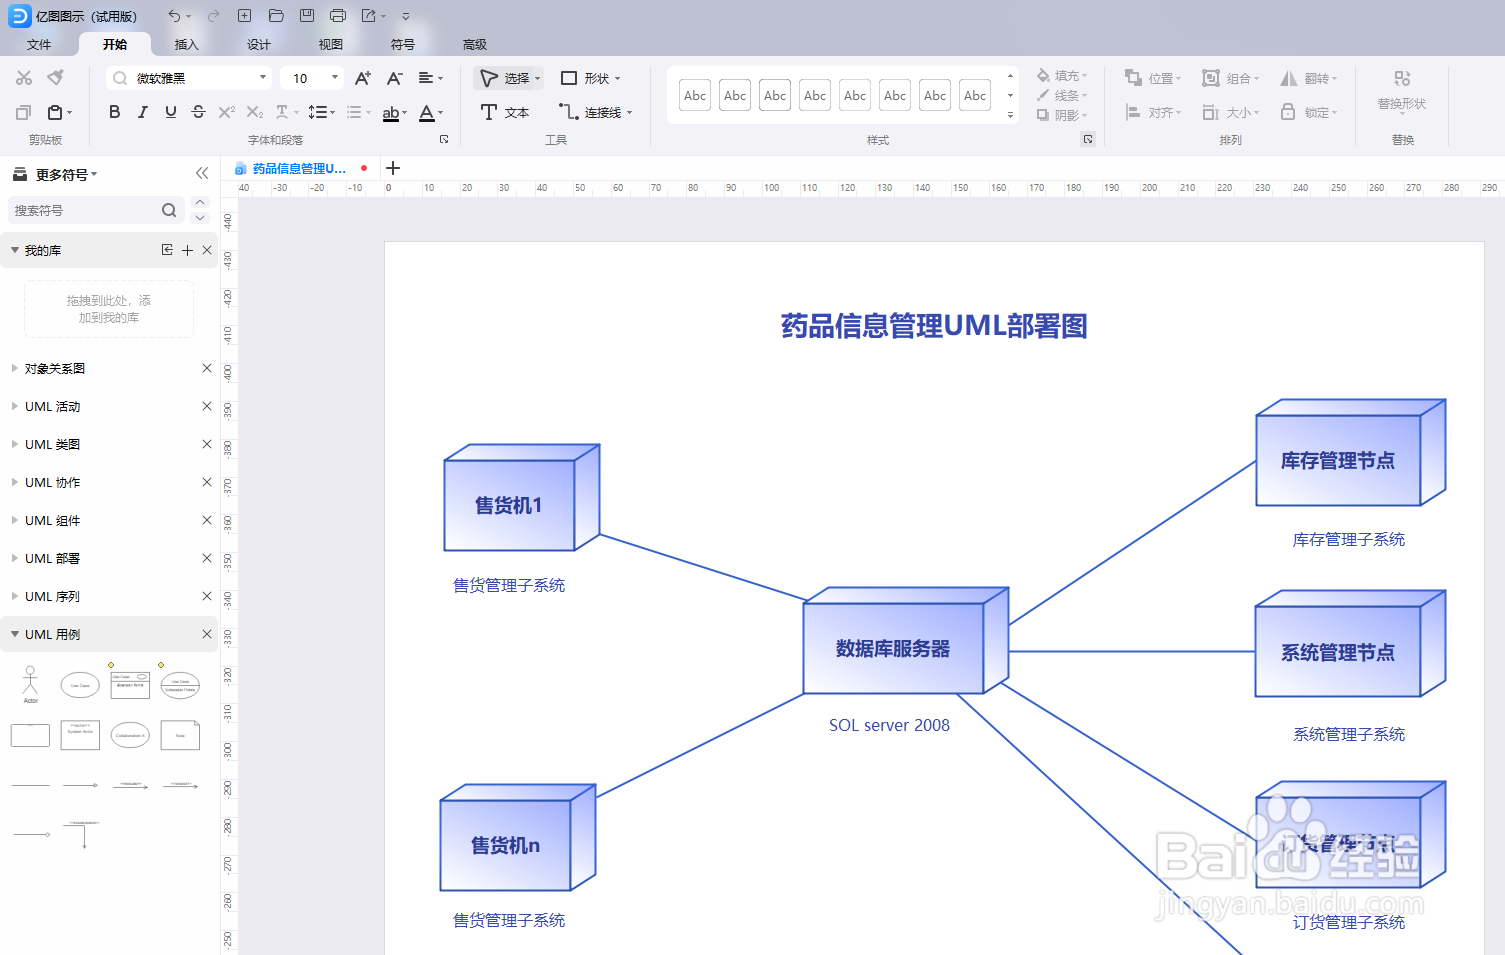Image resolution: width=1505 pixels, height=955 pixels.
Task: Toggle italic formatting
Action: [142, 112]
